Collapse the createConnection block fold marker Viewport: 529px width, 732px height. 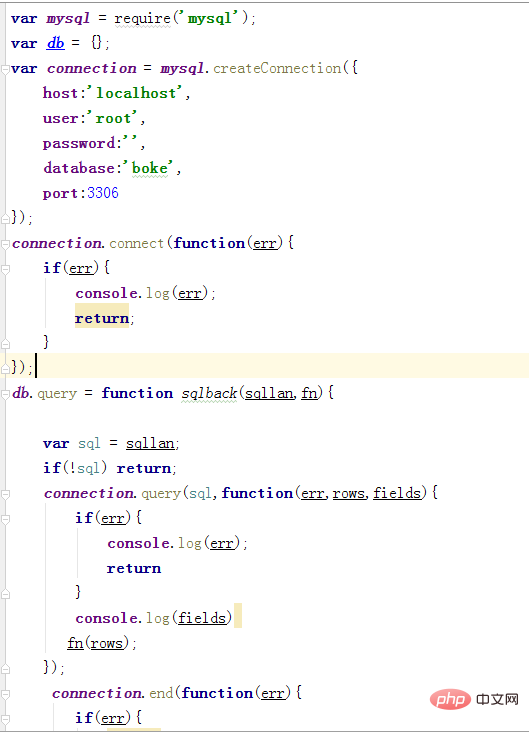5,69
